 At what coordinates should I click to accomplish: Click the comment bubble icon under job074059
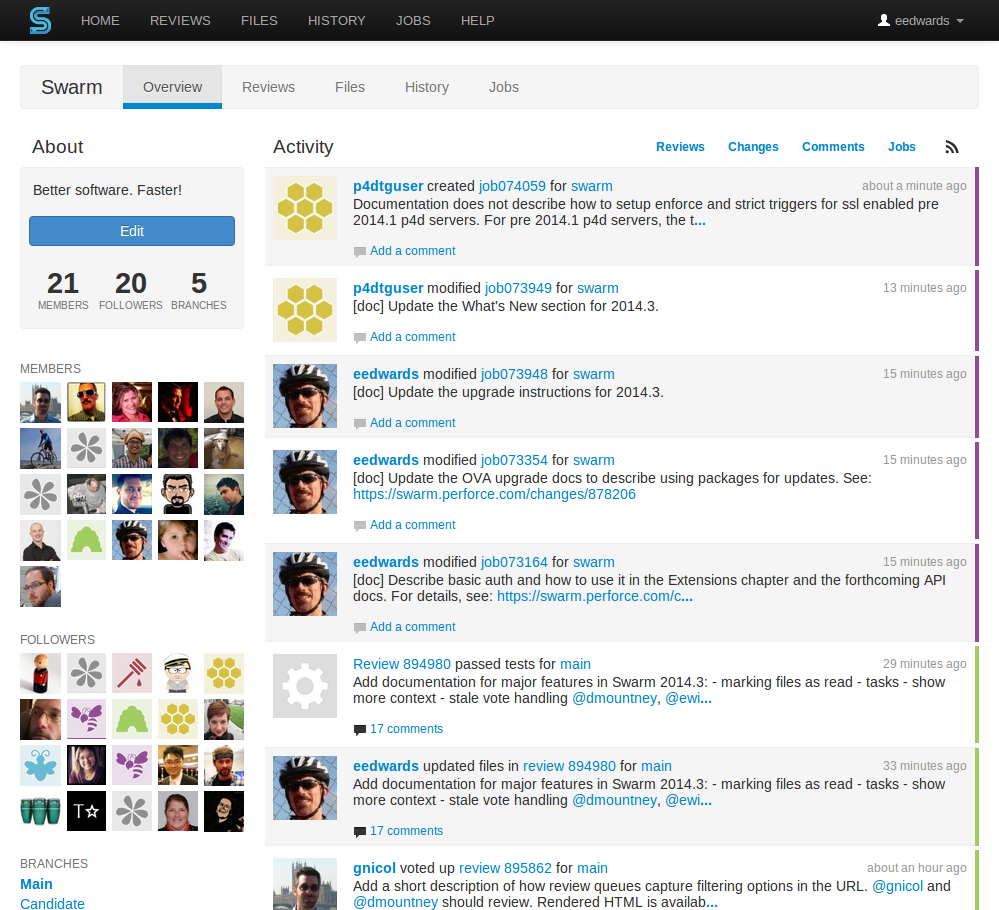click(359, 252)
